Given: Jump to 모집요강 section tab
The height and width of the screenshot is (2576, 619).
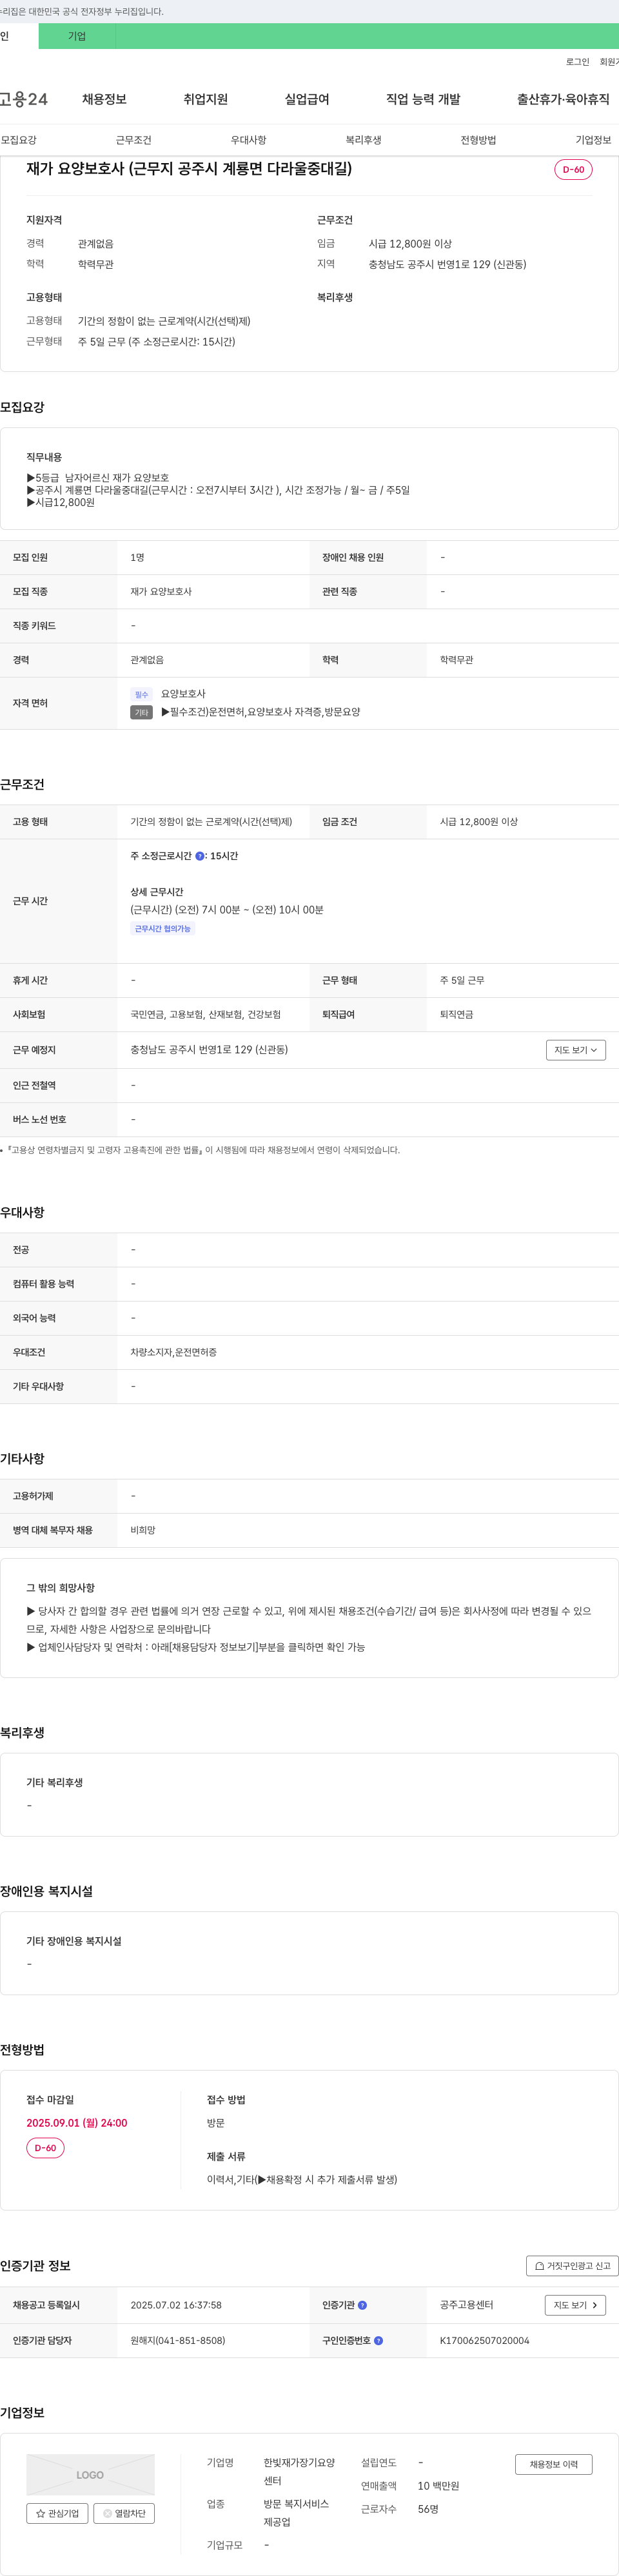Looking at the screenshot, I should tap(18, 140).
